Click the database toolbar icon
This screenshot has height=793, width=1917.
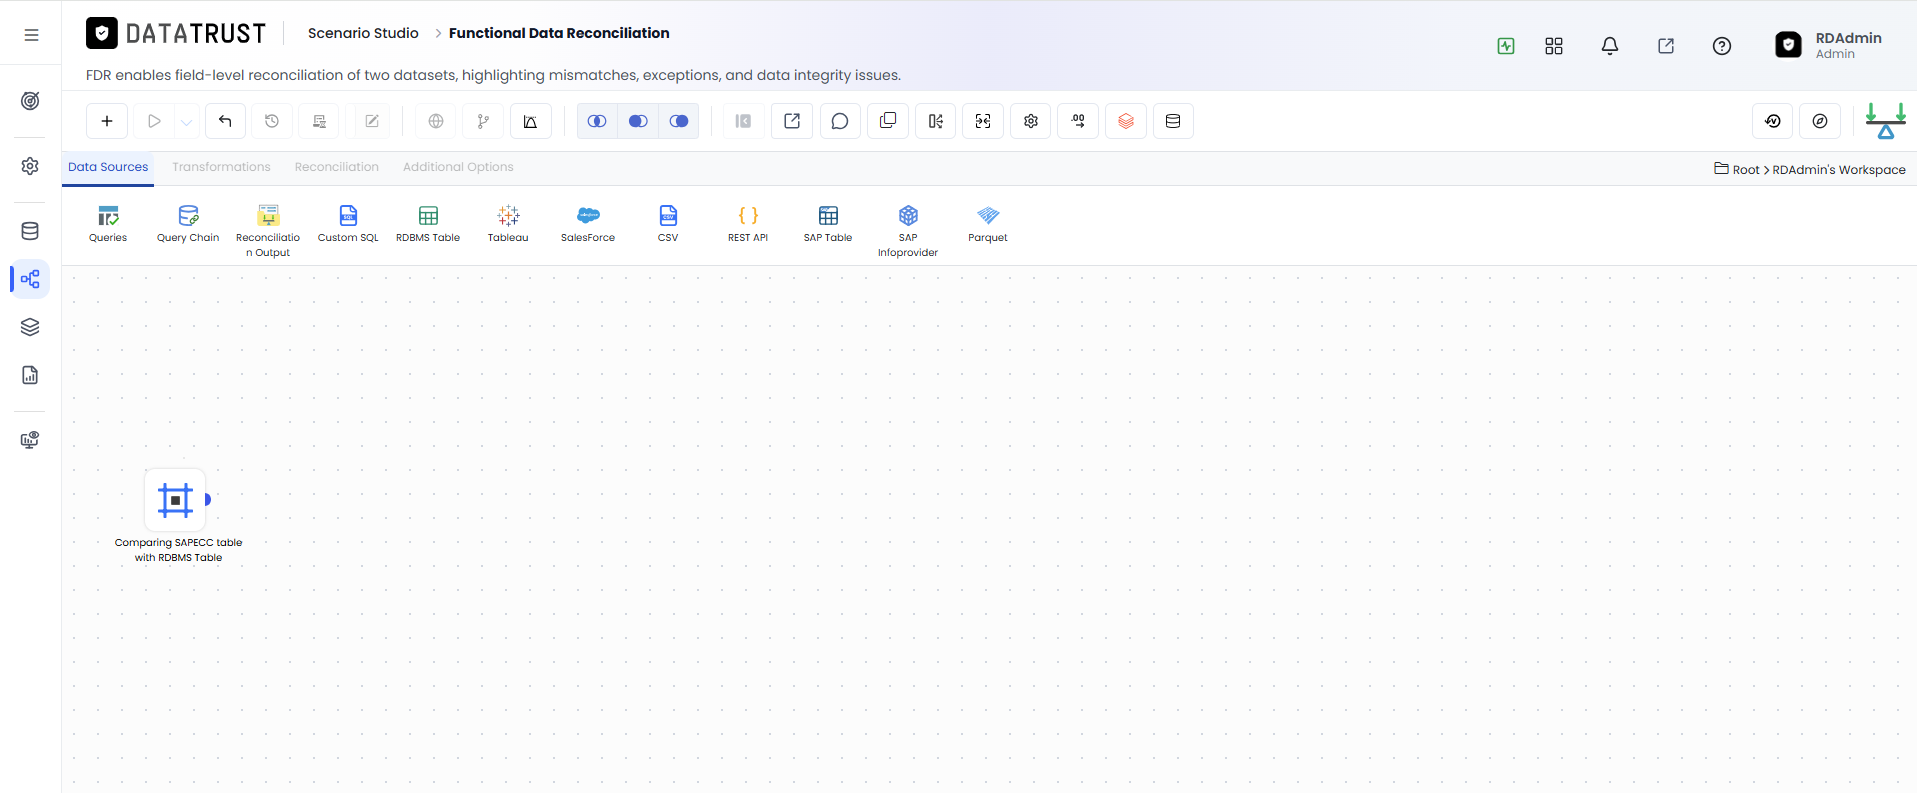[x=1173, y=121]
